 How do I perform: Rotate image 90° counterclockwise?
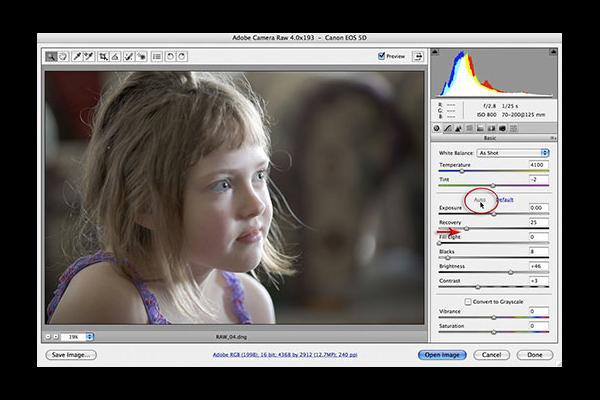tap(170, 56)
